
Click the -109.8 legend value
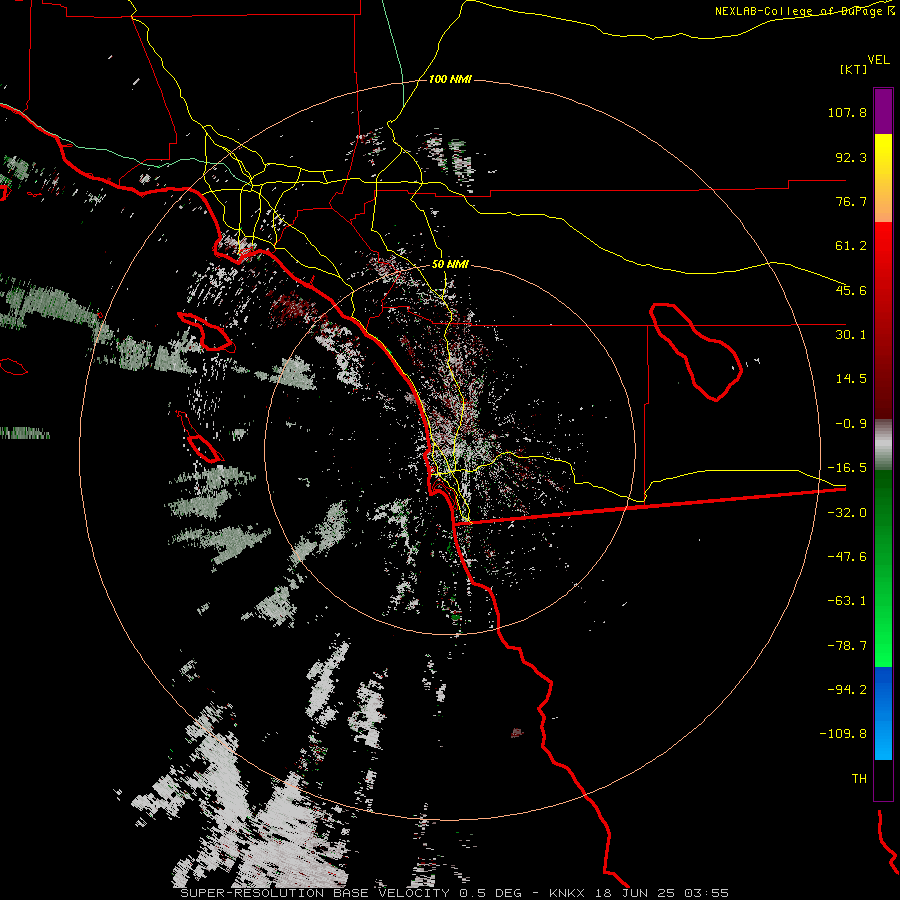coord(844,734)
